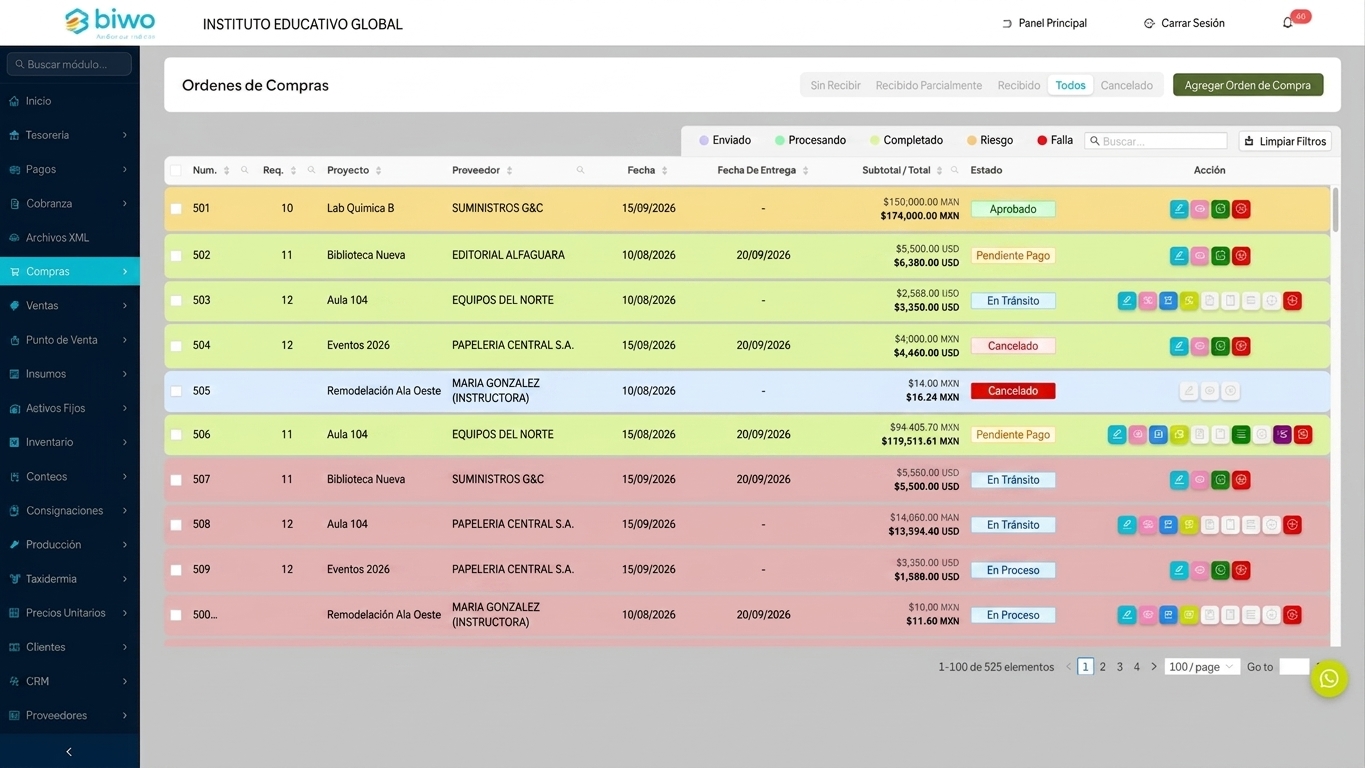
Task: Switch to the Recibido Parcialmente tab
Action: tap(929, 86)
